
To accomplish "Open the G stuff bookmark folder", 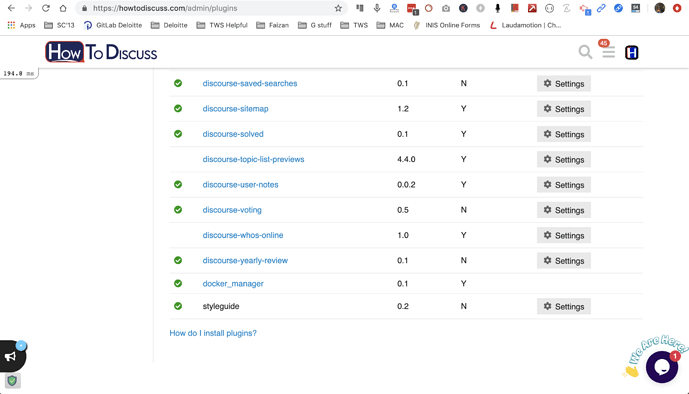I will (x=315, y=25).
